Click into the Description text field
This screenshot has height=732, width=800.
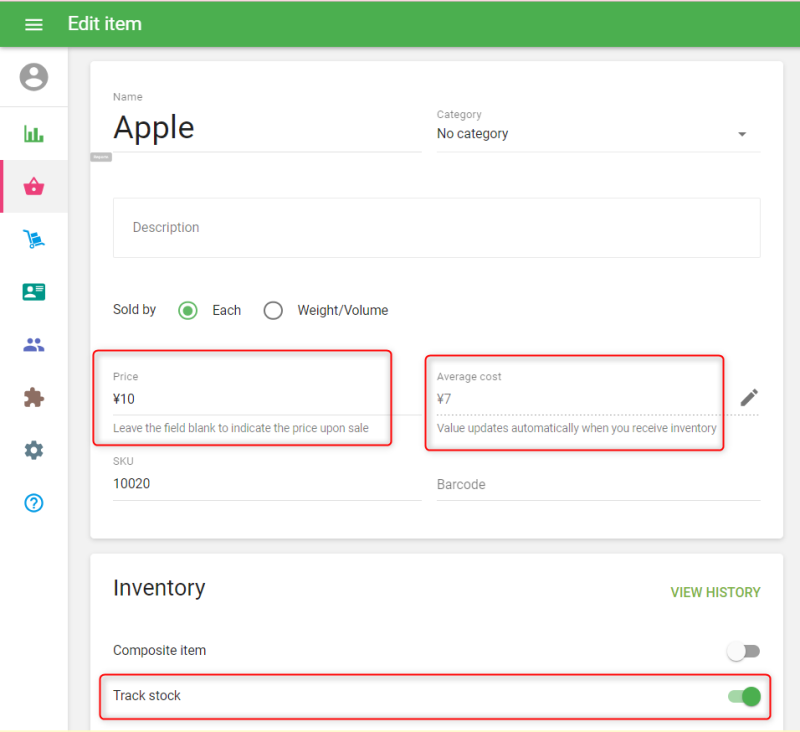tap(436, 228)
